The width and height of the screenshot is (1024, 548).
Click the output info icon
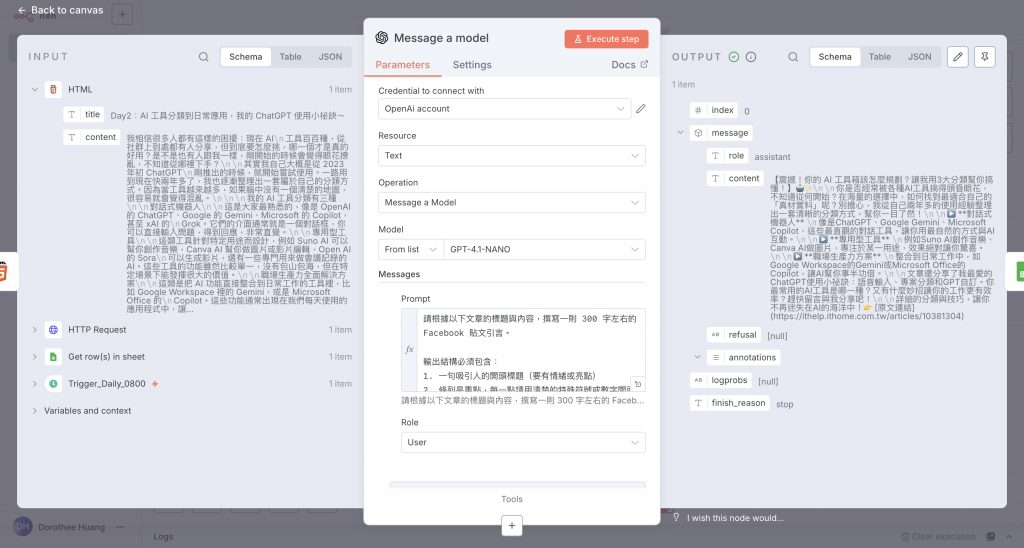pyautogui.click(x=751, y=57)
